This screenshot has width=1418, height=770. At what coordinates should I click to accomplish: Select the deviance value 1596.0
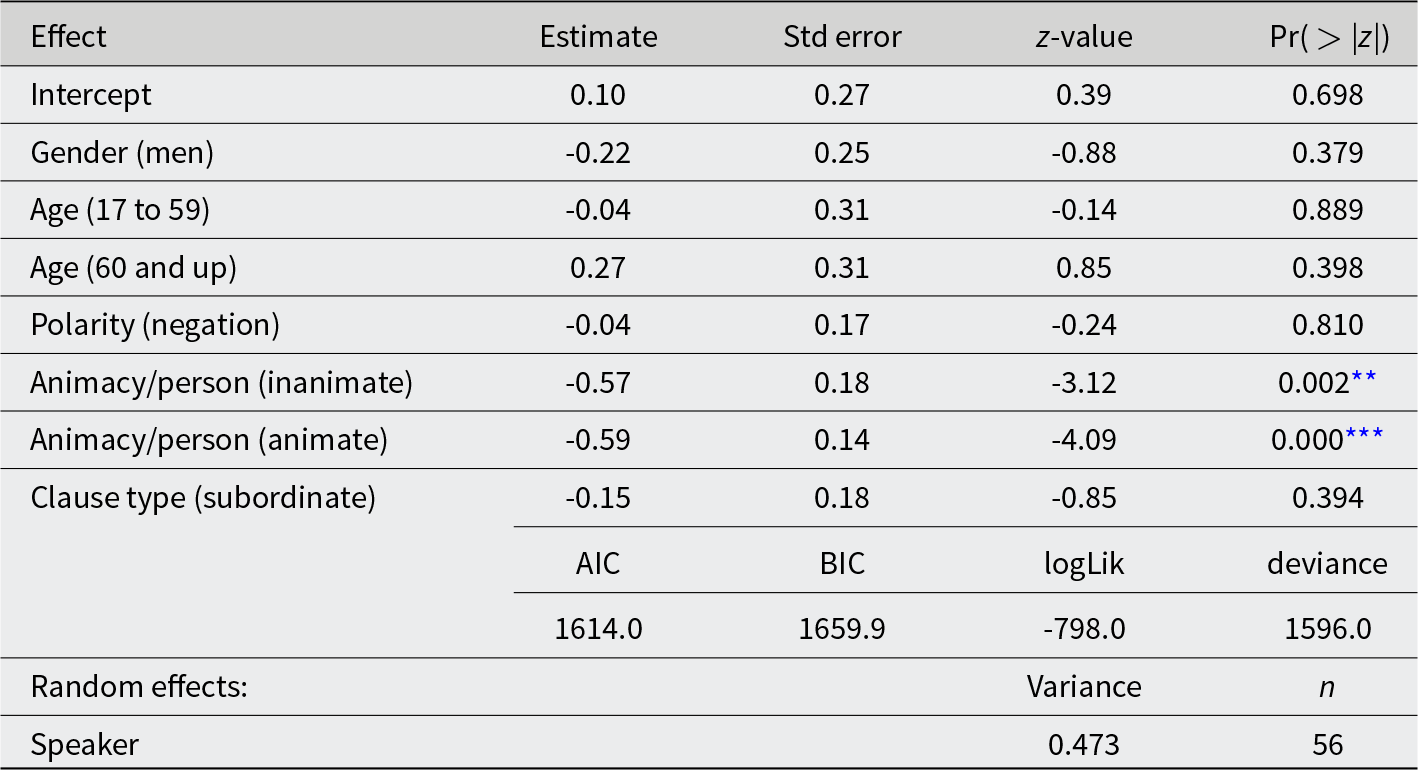(x=1328, y=628)
